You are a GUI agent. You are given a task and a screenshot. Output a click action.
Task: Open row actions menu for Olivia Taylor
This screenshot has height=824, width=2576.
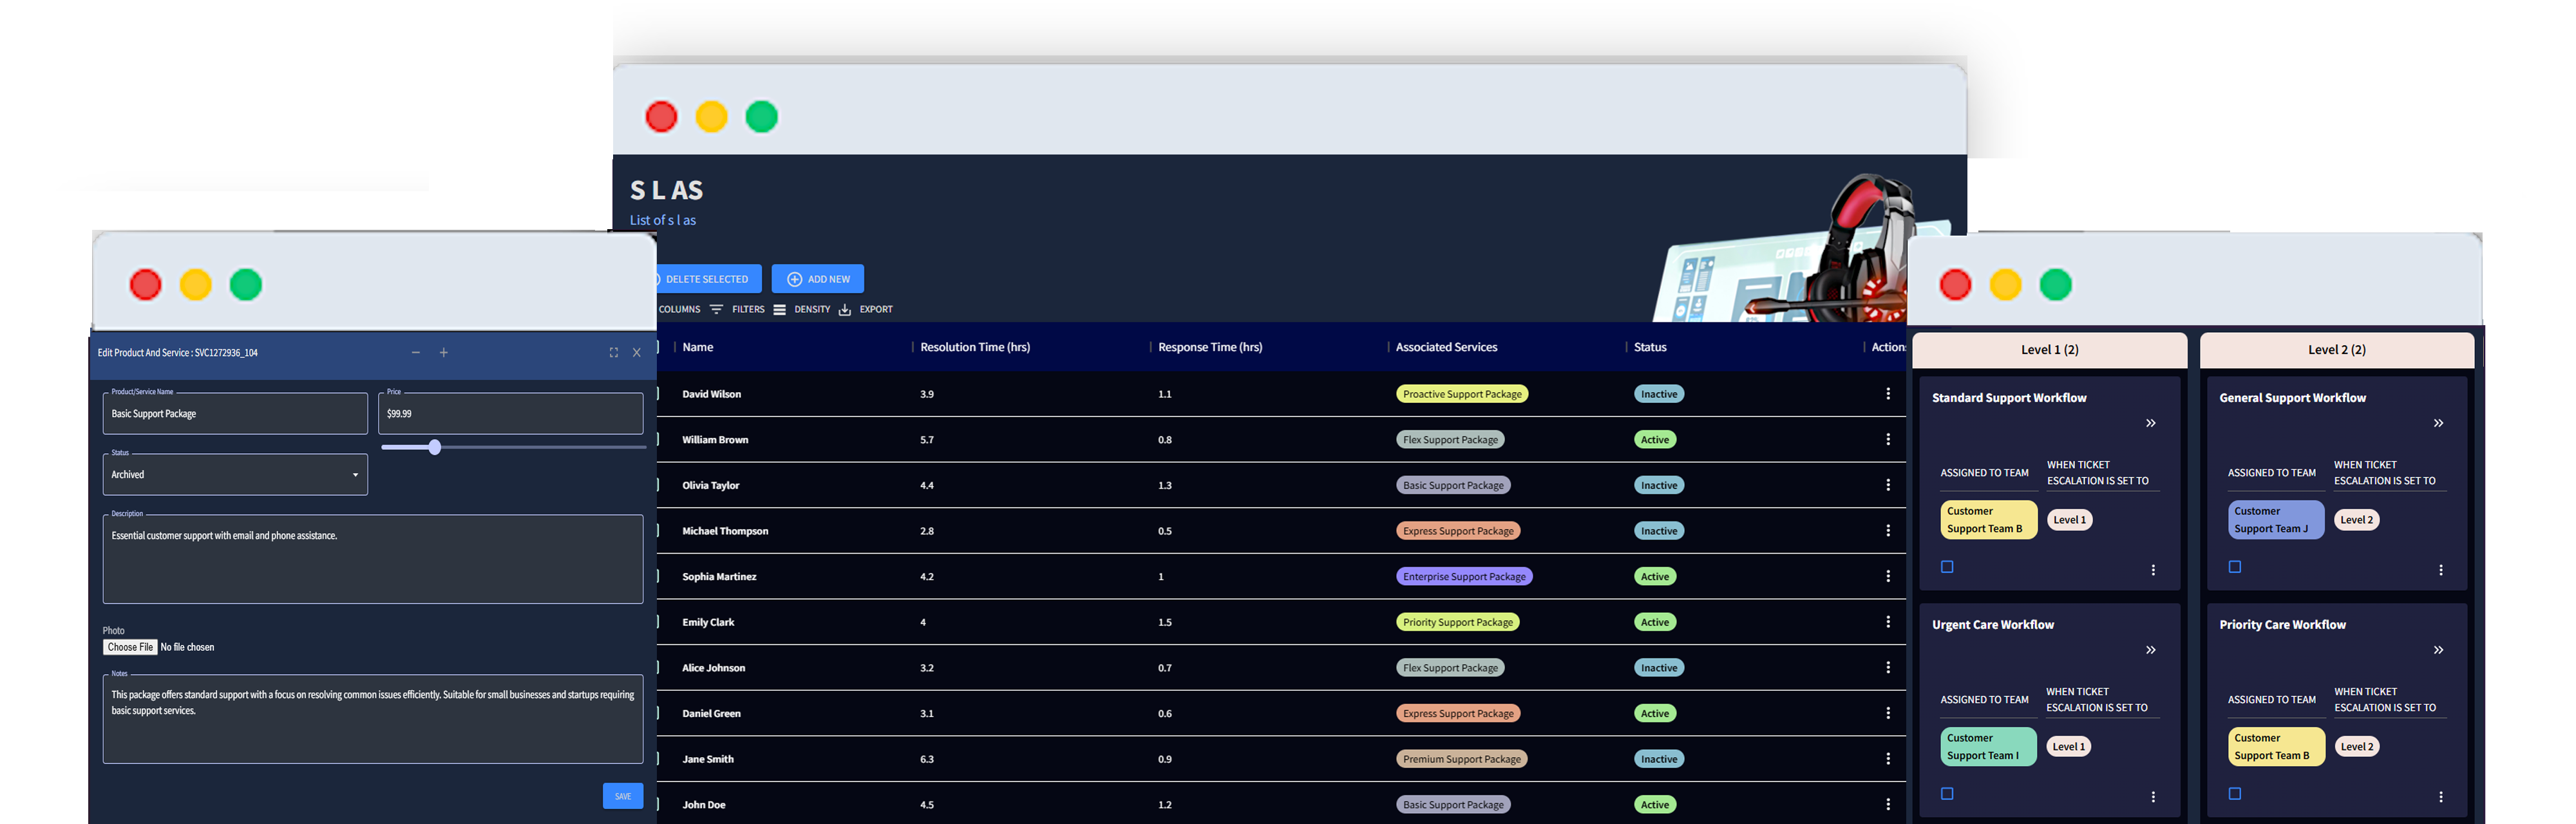pos(1887,485)
